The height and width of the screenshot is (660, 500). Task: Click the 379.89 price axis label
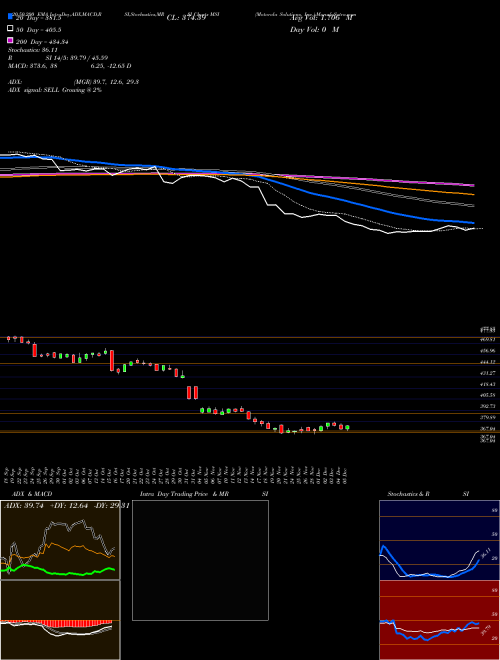pyautogui.click(x=488, y=417)
